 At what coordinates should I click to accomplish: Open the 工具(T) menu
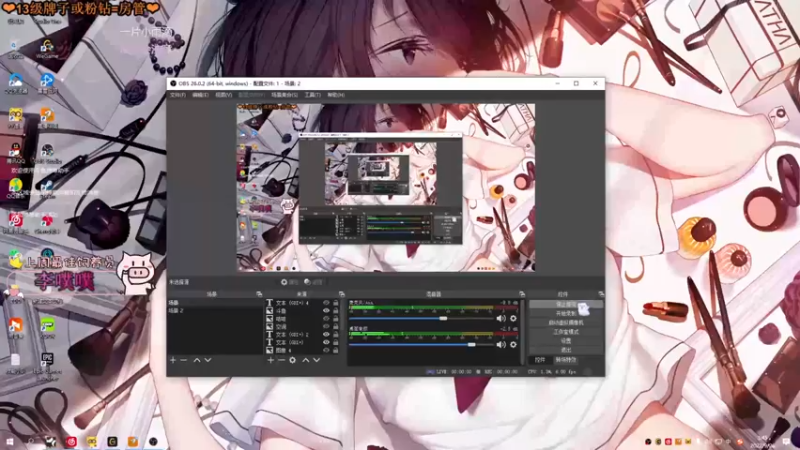(312, 95)
